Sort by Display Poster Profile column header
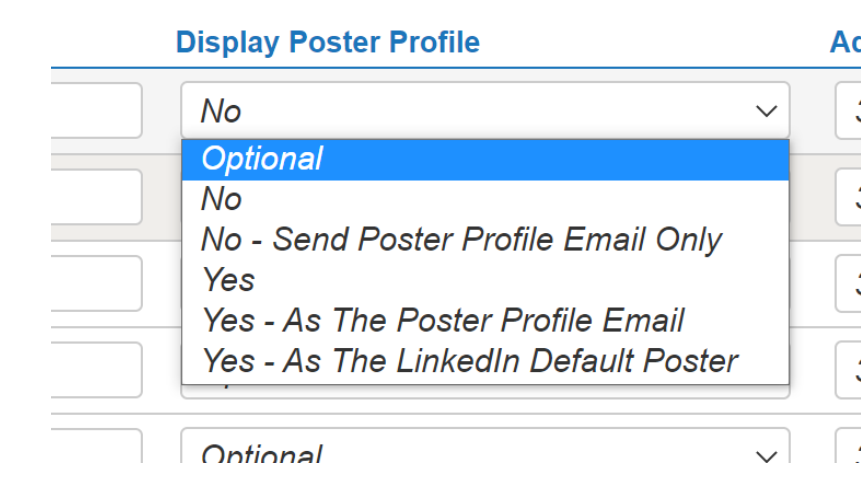 [x=327, y=42]
